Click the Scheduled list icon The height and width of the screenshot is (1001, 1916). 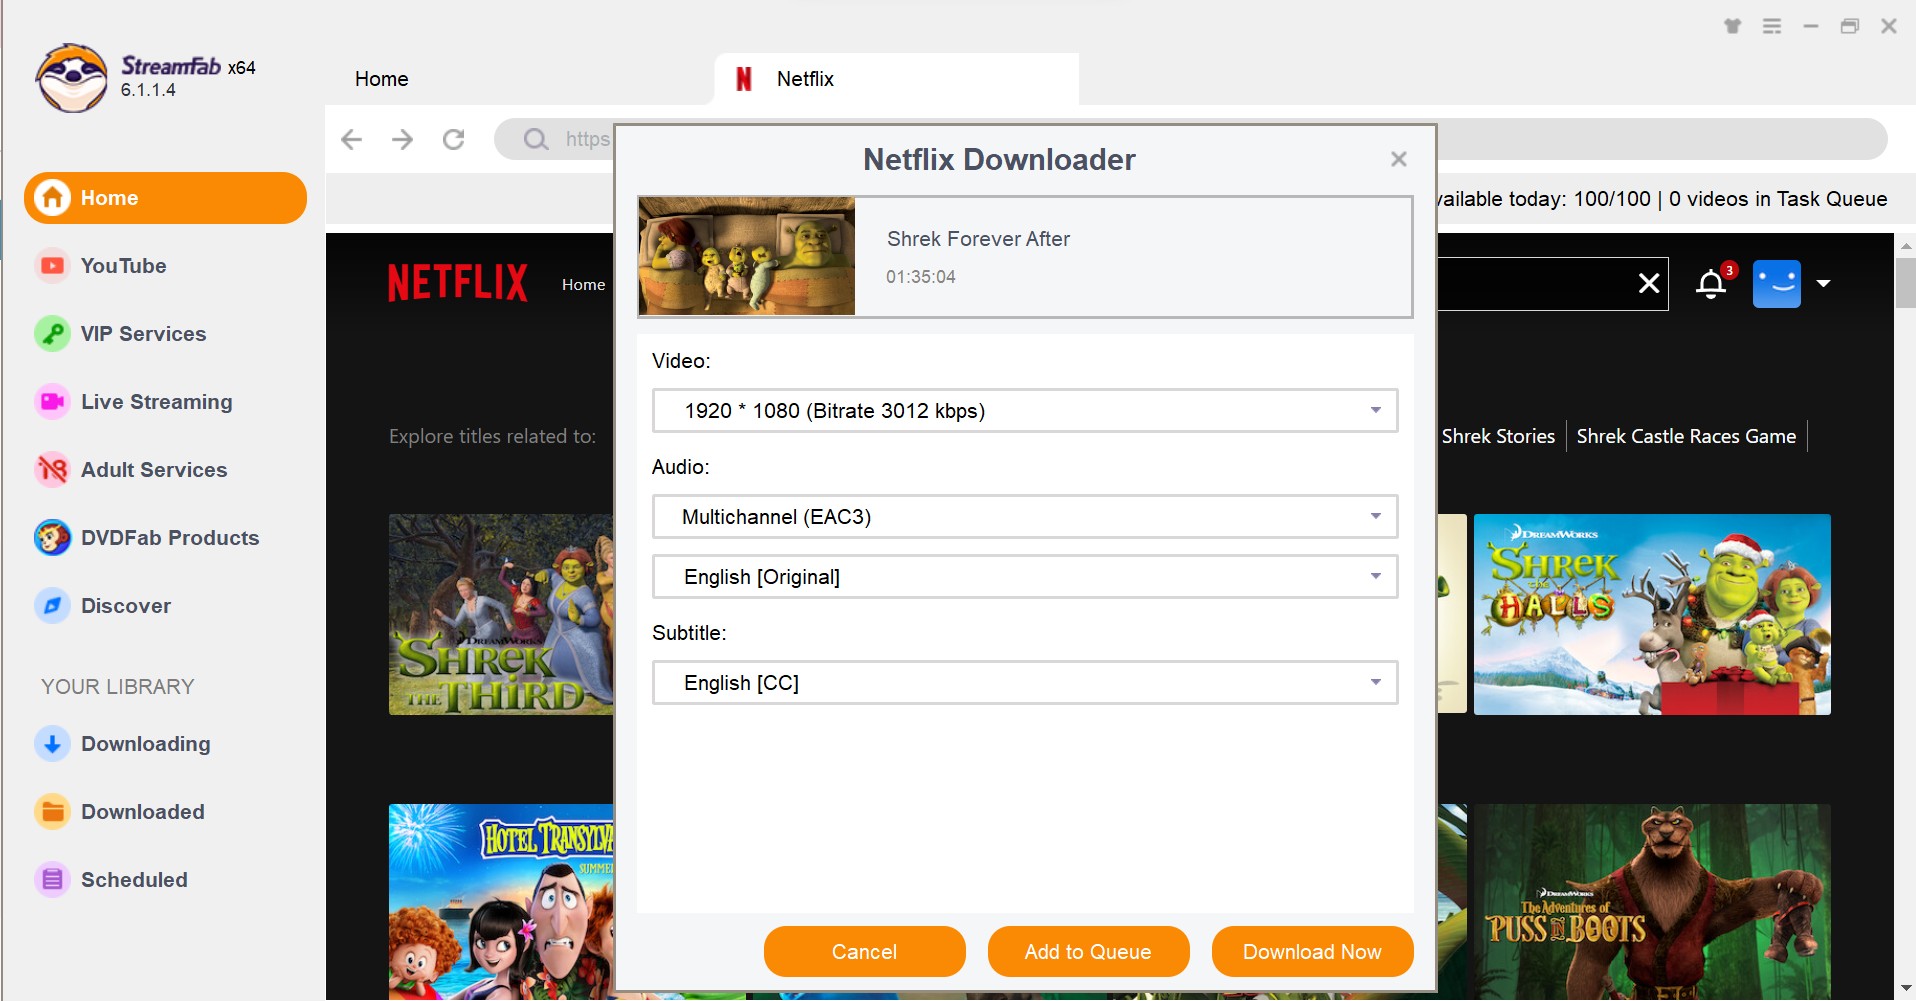pos(52,880)
